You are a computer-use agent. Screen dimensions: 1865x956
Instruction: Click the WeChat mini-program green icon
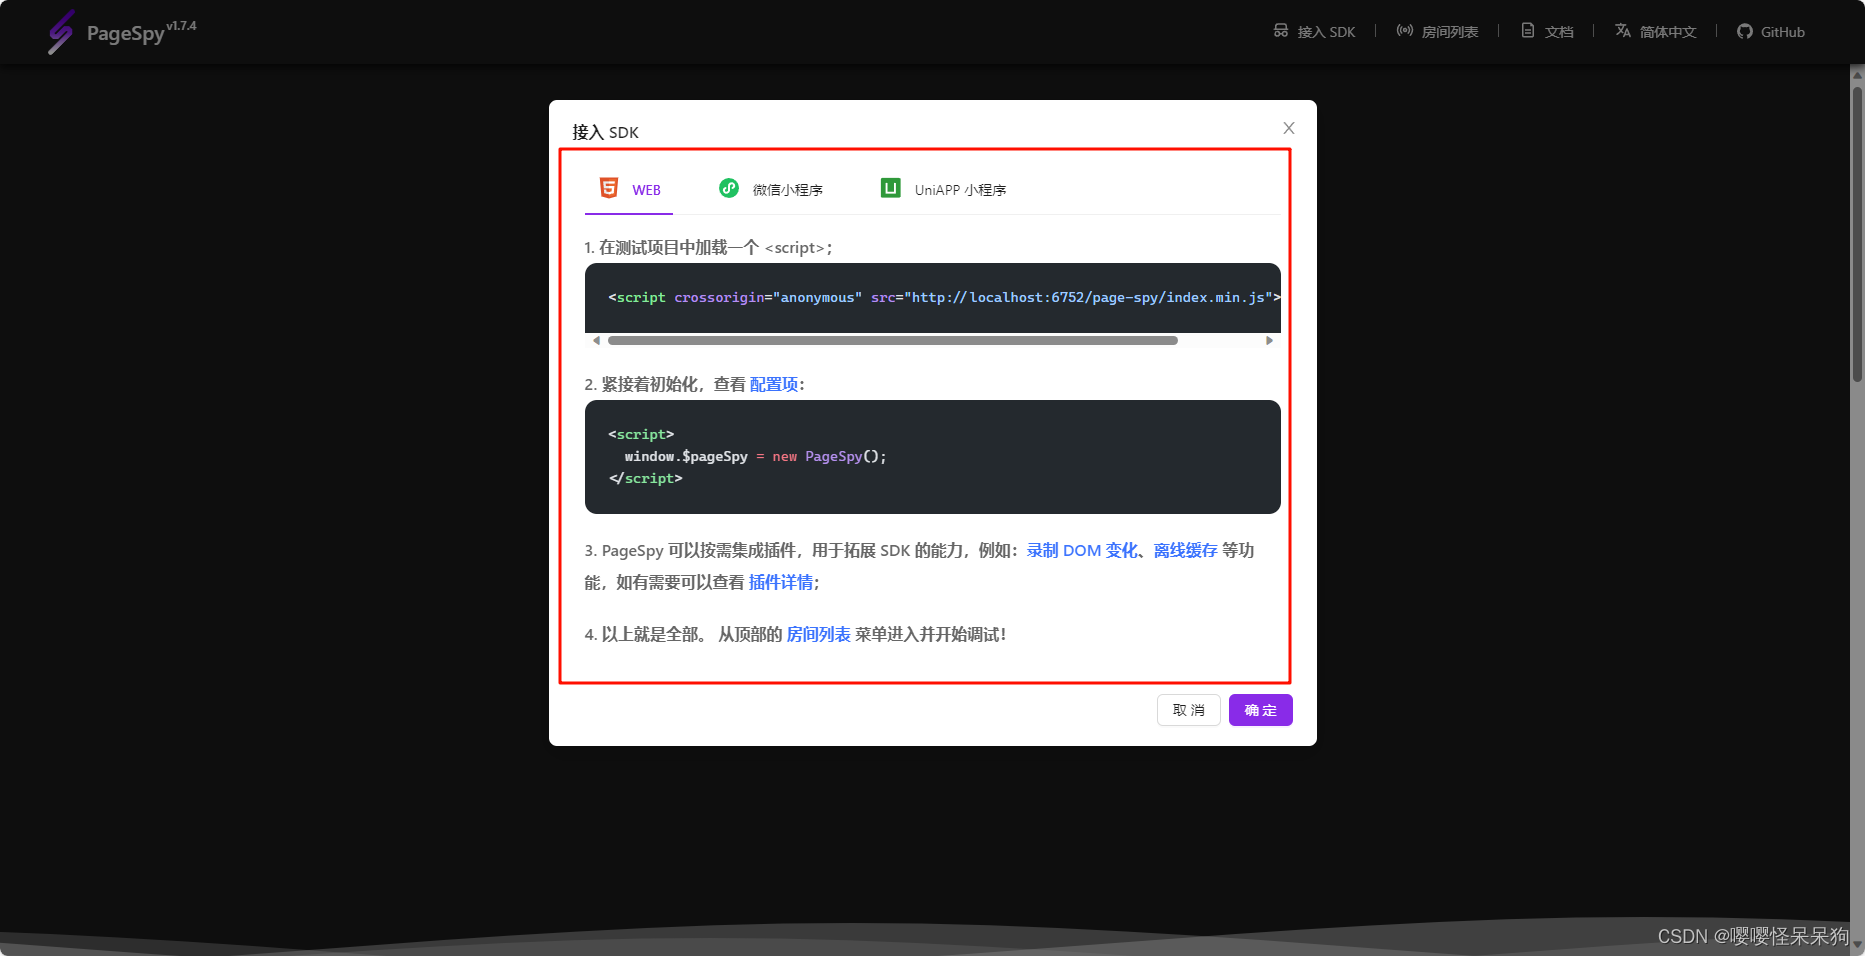(729, 188)
